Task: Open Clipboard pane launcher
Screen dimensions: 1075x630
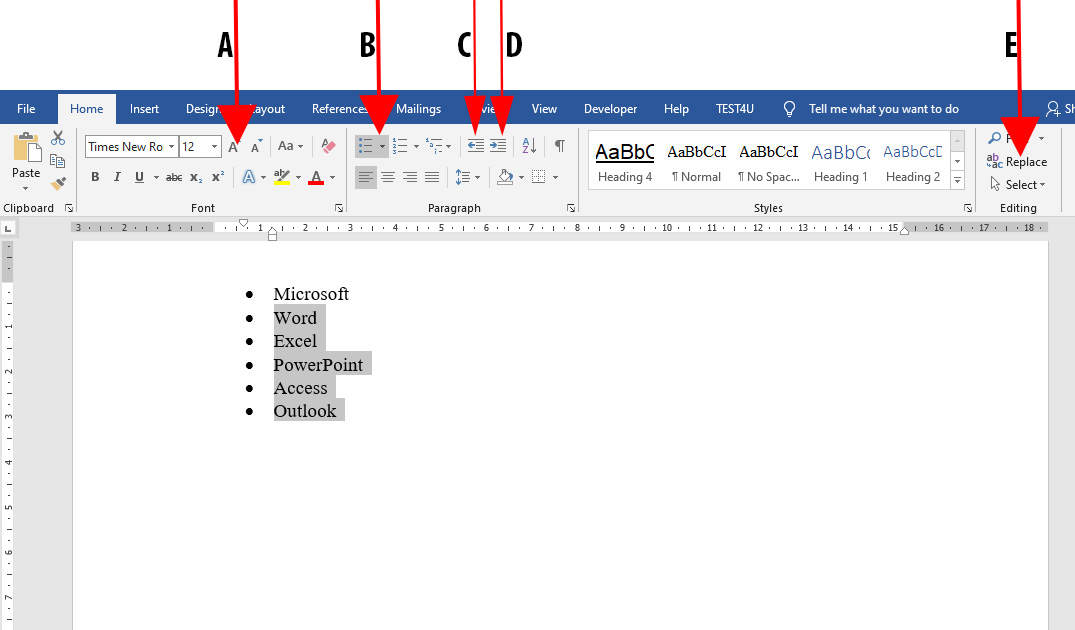Action: pyautogui.click(x=69, y=208)
